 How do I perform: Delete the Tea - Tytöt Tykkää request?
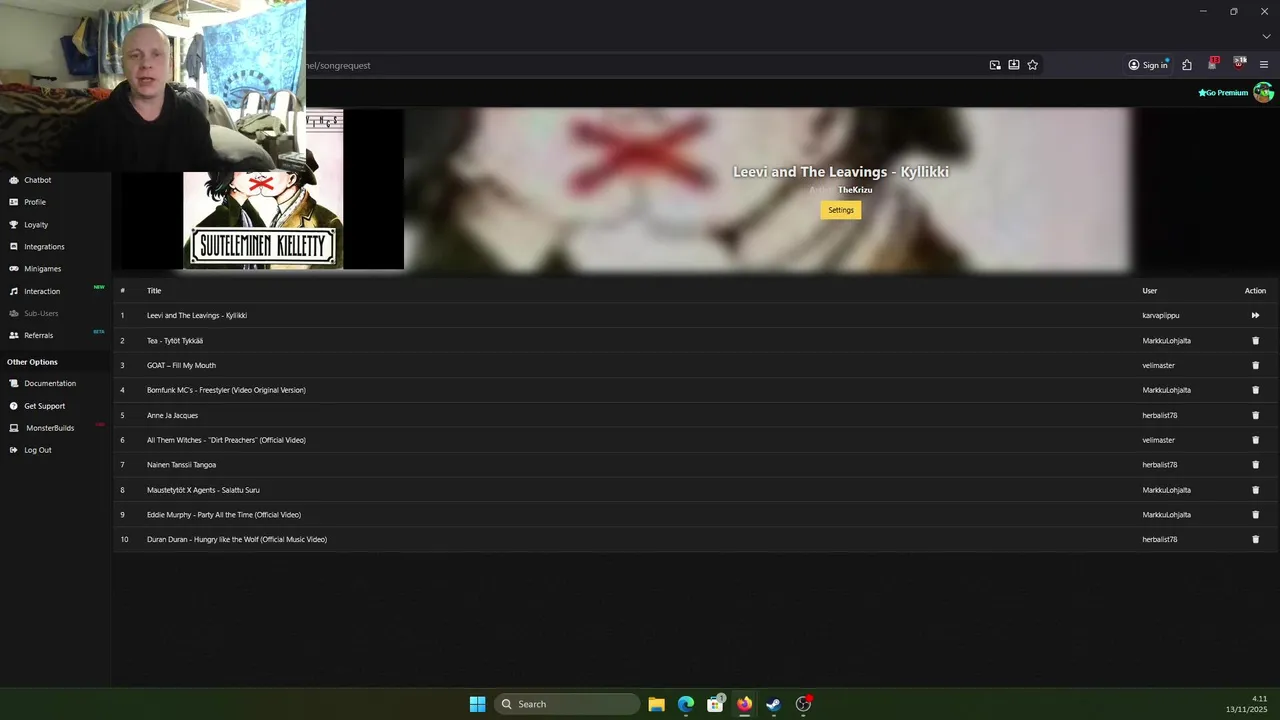coord(1256,341)
